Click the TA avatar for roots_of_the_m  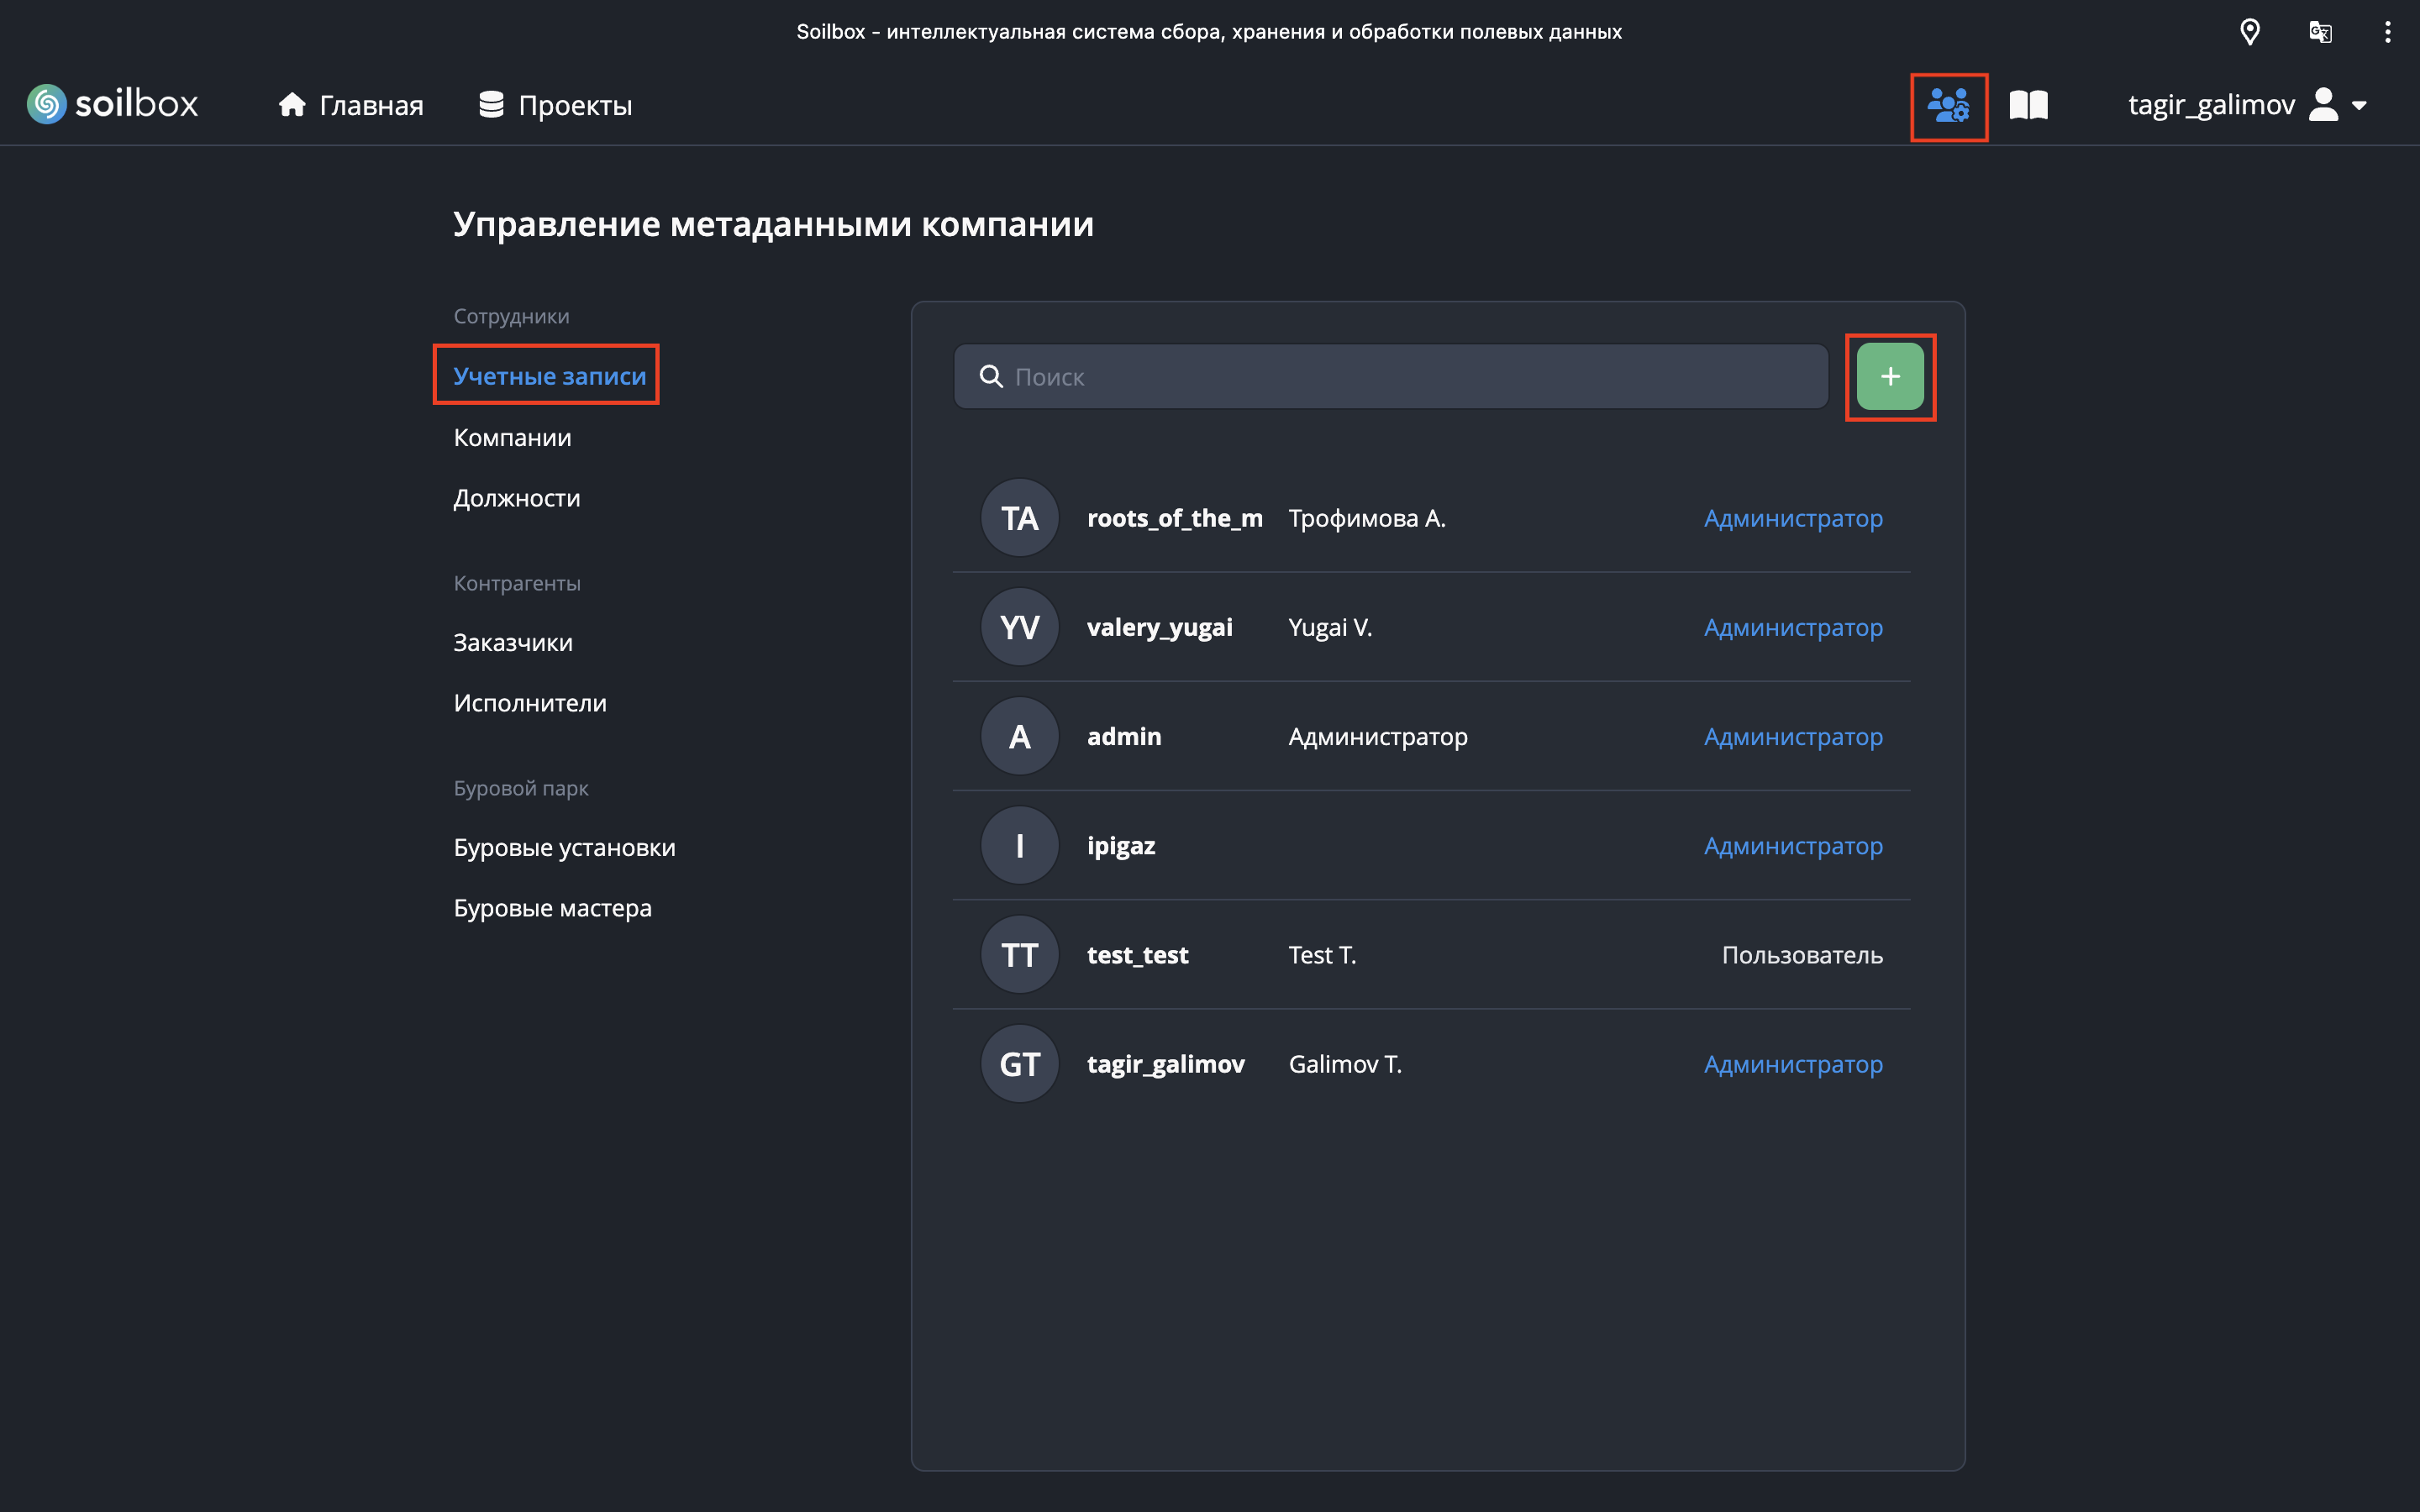[1019, 518]
